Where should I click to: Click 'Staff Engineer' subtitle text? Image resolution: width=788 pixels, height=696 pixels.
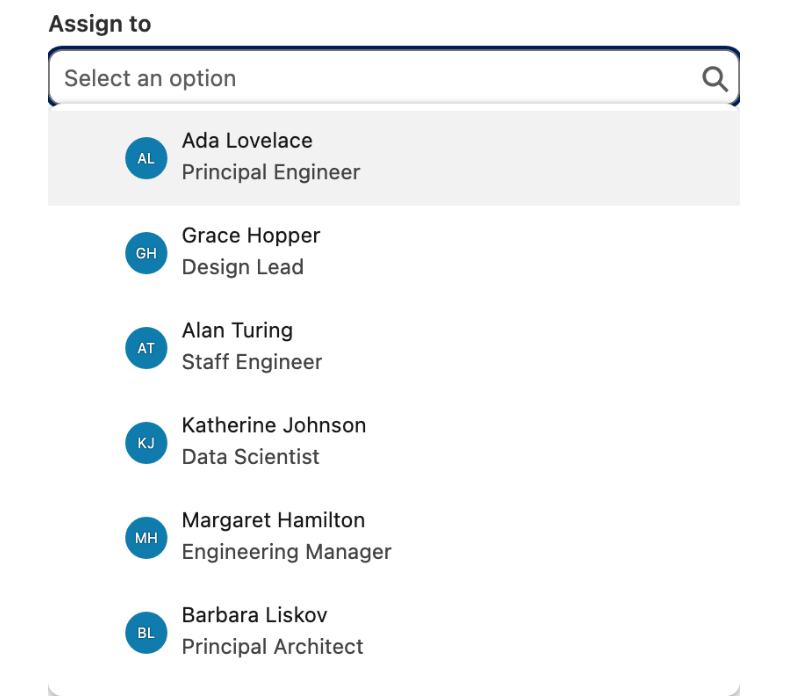[x=252, y=362]
